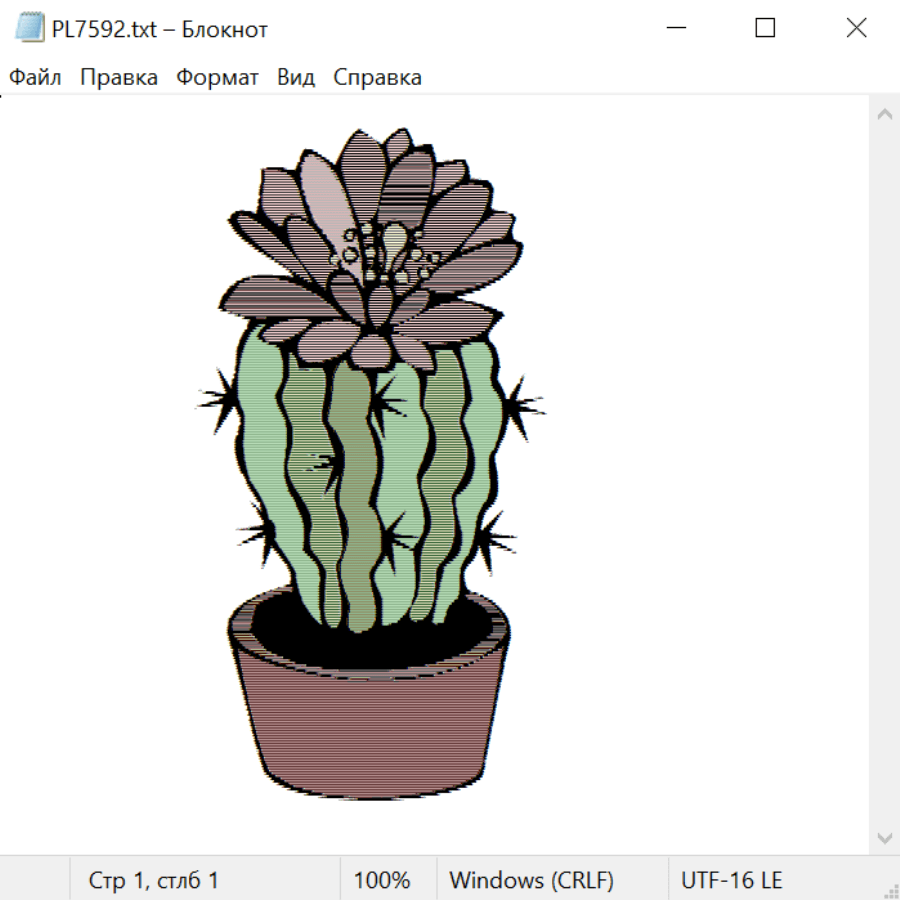Click the resize grip in the window corner
Screen dimensions: 900x900
(x=891, y=891)
